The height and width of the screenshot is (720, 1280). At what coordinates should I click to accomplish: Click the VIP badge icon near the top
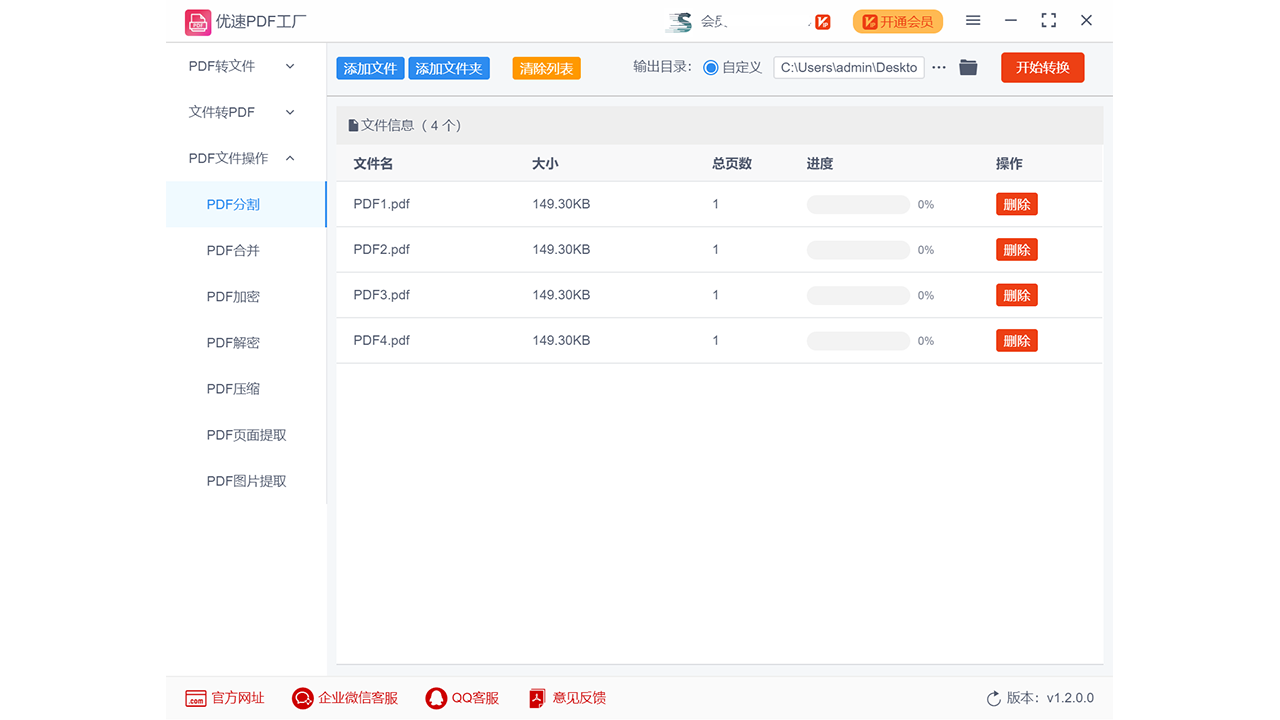tap(820, 21)
